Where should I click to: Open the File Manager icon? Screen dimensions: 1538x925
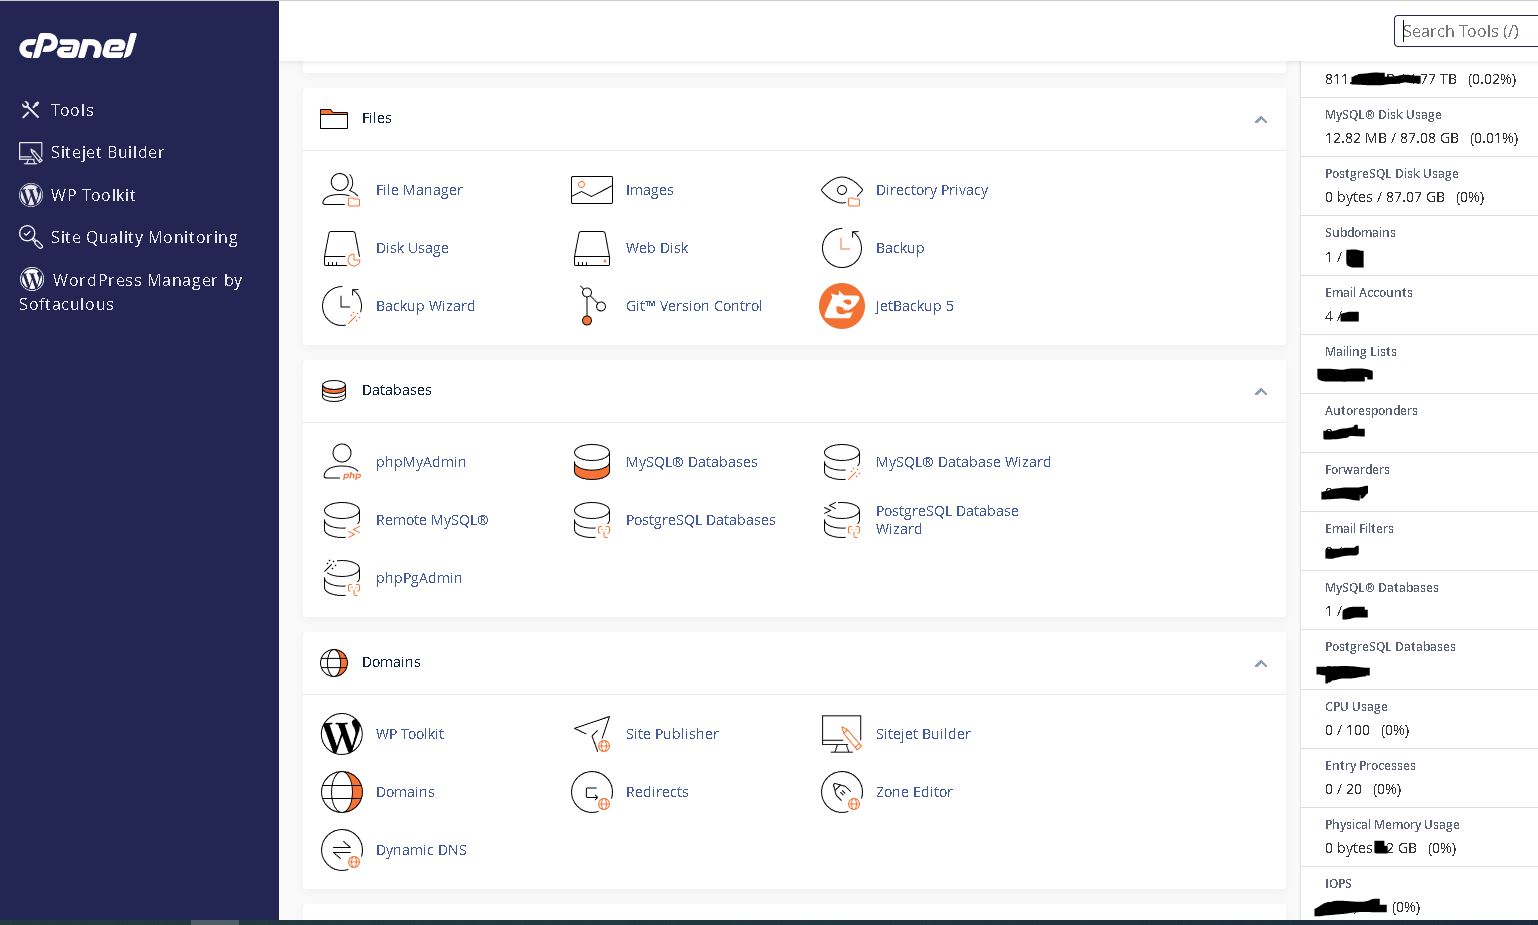click(x=341, y=189)
